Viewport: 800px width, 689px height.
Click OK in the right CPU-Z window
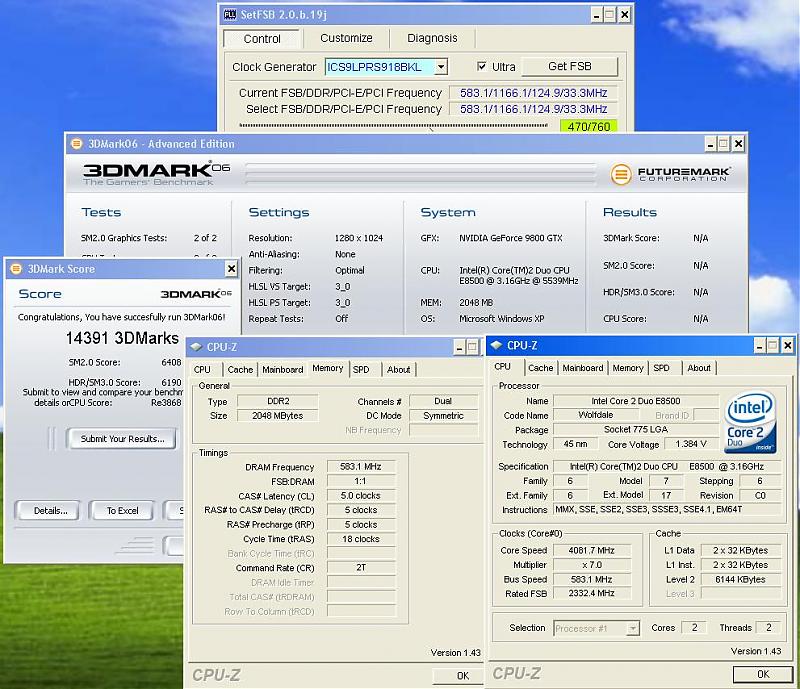(763, 674)
